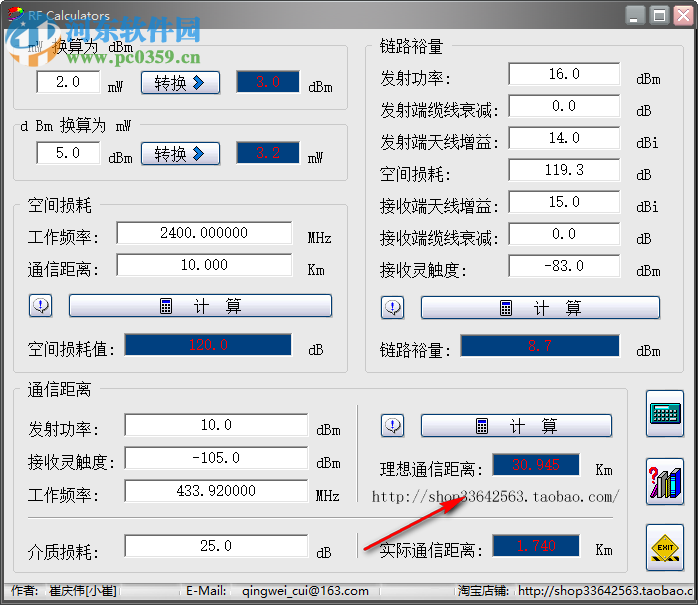Select the 3.0 dBm result box
This screenshot has width=698, height=605.
(x=268, y=82)
